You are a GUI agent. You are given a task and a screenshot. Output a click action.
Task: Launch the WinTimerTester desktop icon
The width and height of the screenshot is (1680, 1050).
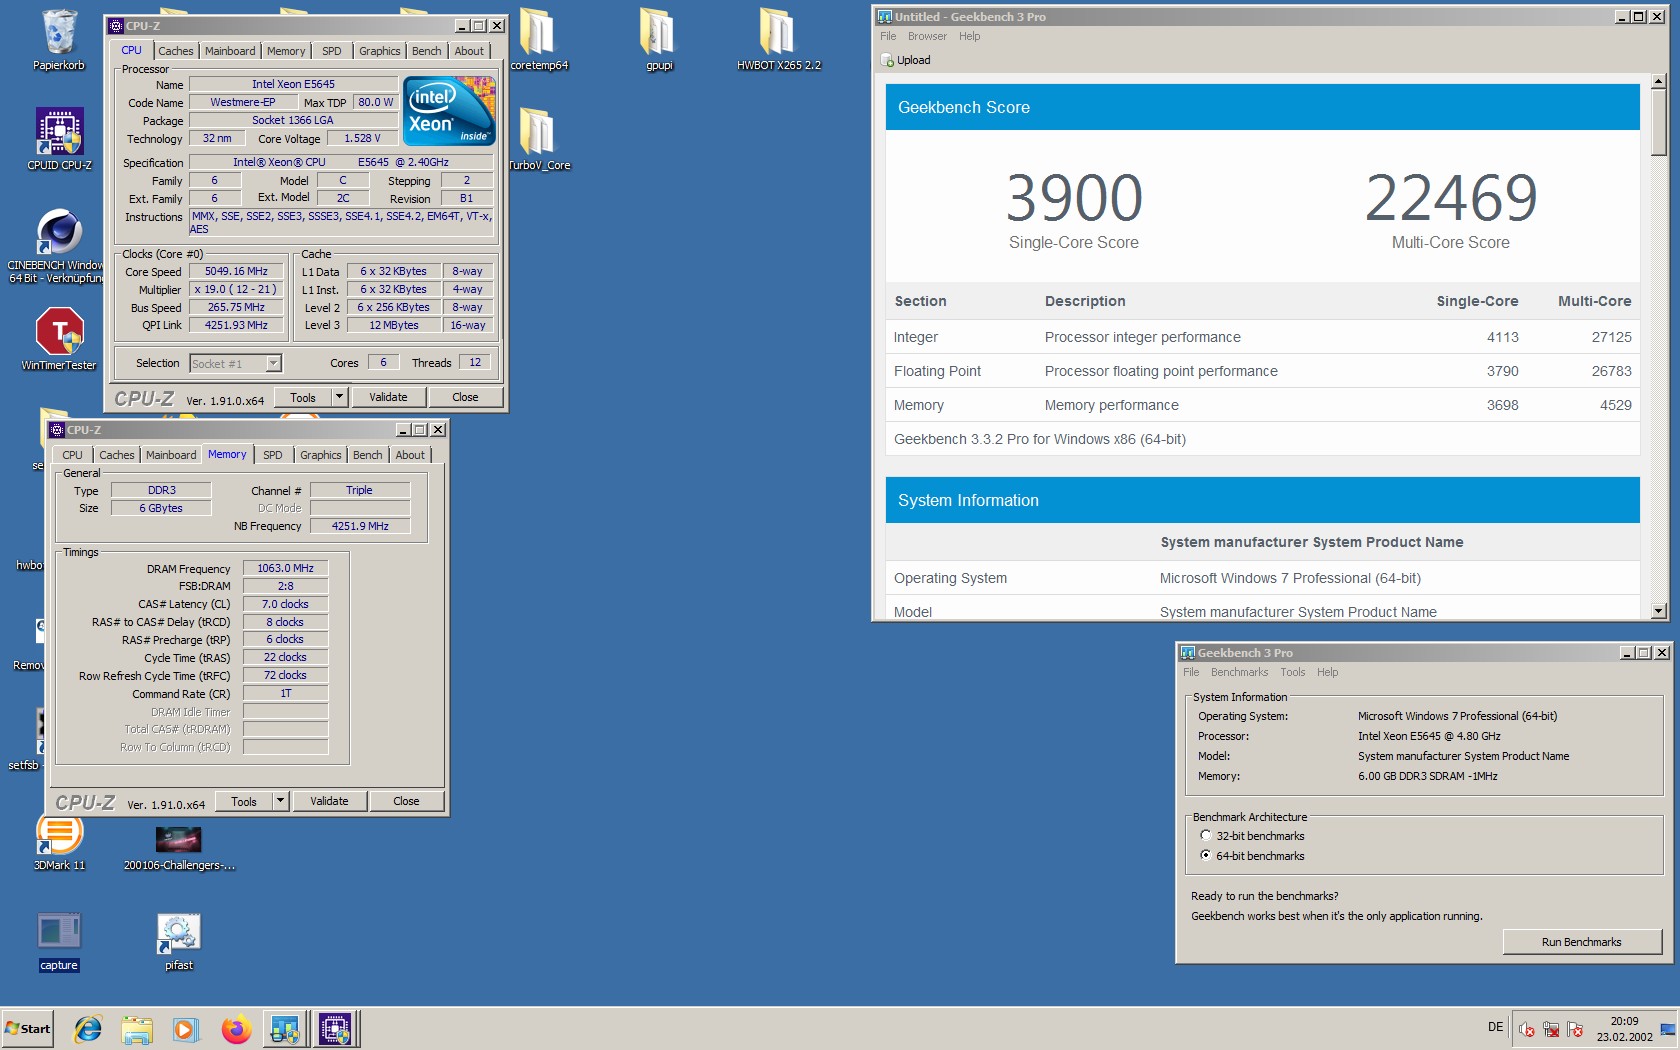(x=59, y=338)
